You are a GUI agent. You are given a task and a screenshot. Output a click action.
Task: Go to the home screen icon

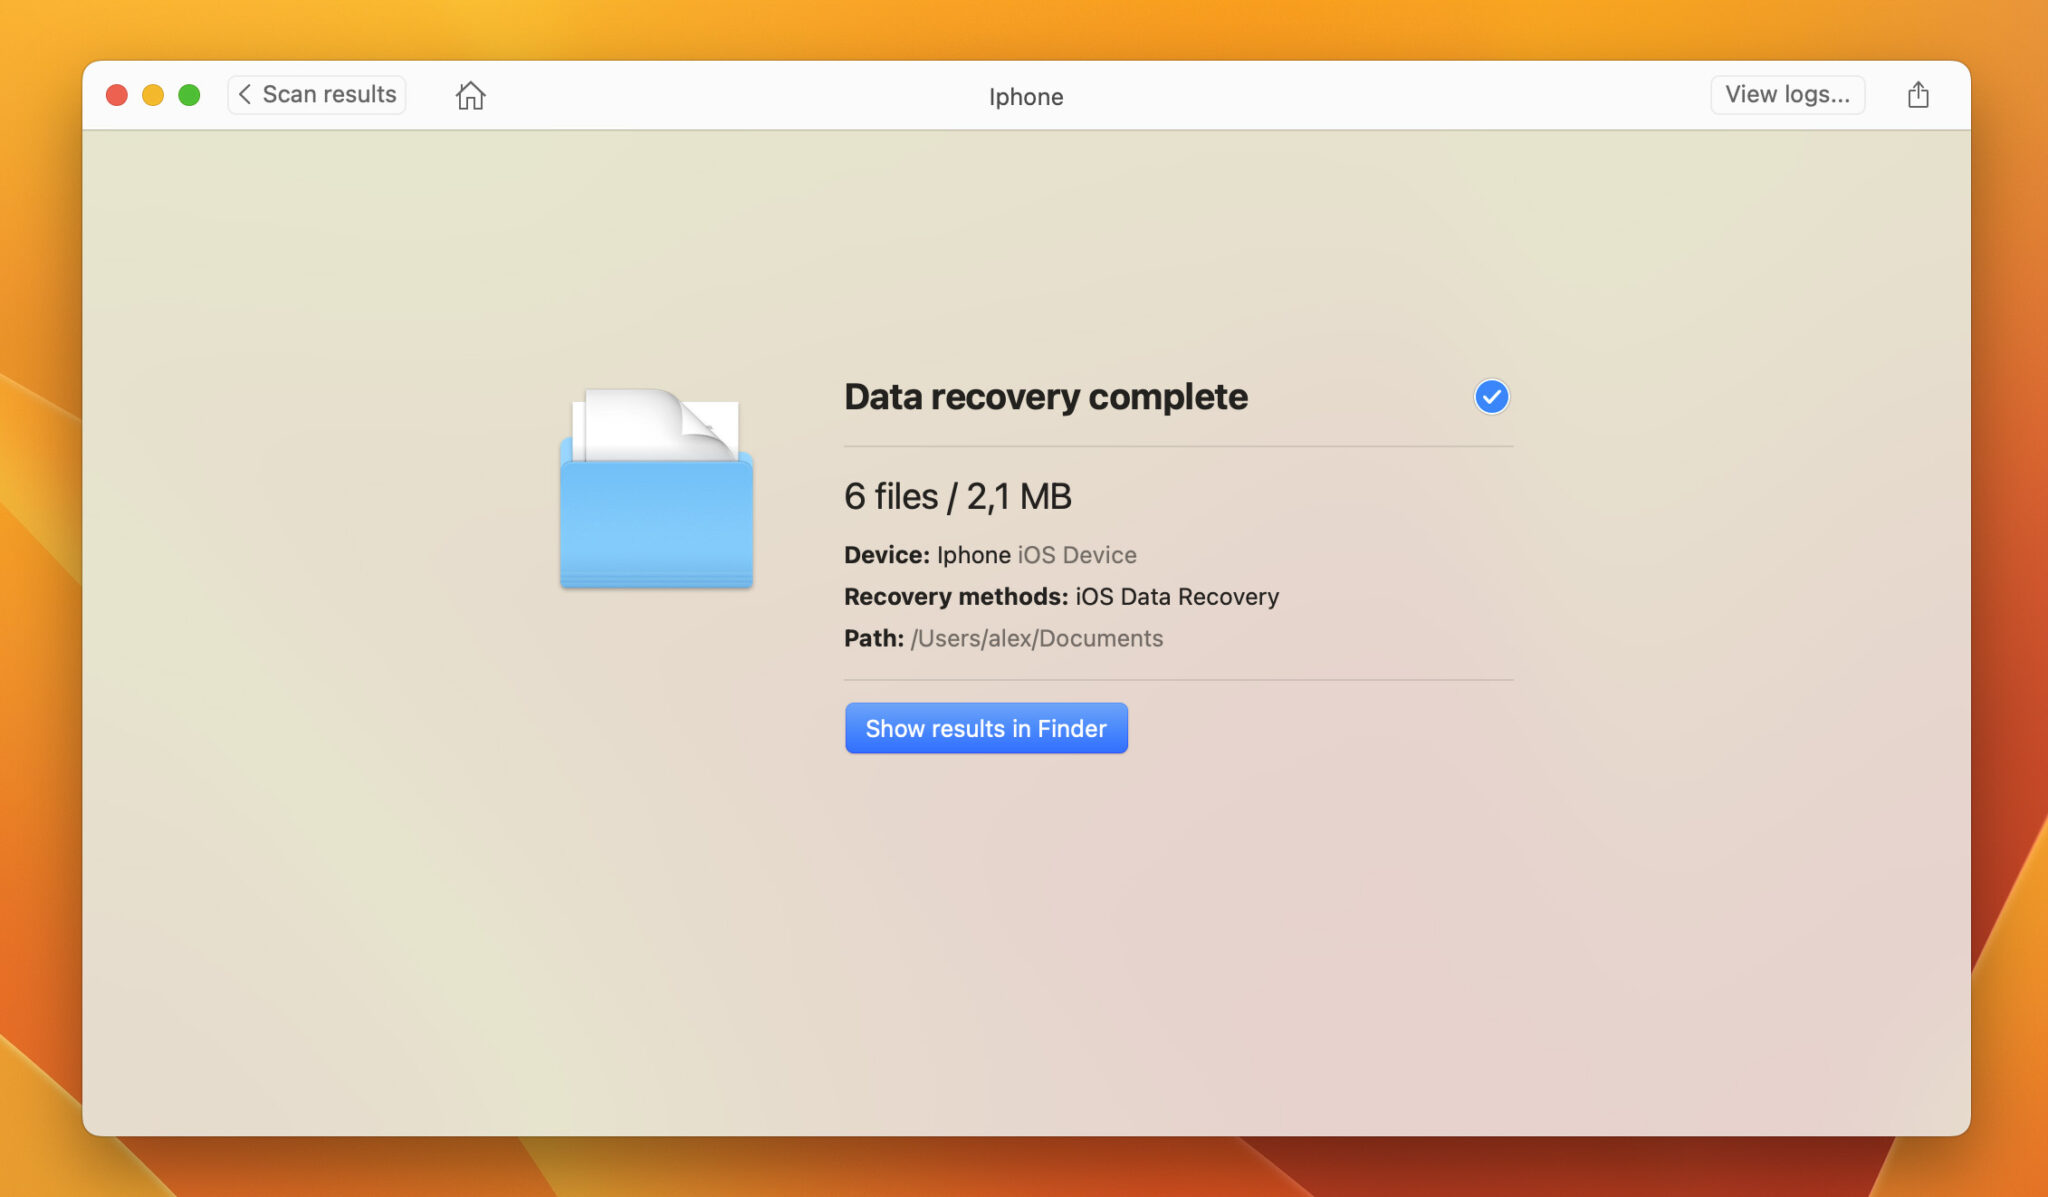(470, 95)
